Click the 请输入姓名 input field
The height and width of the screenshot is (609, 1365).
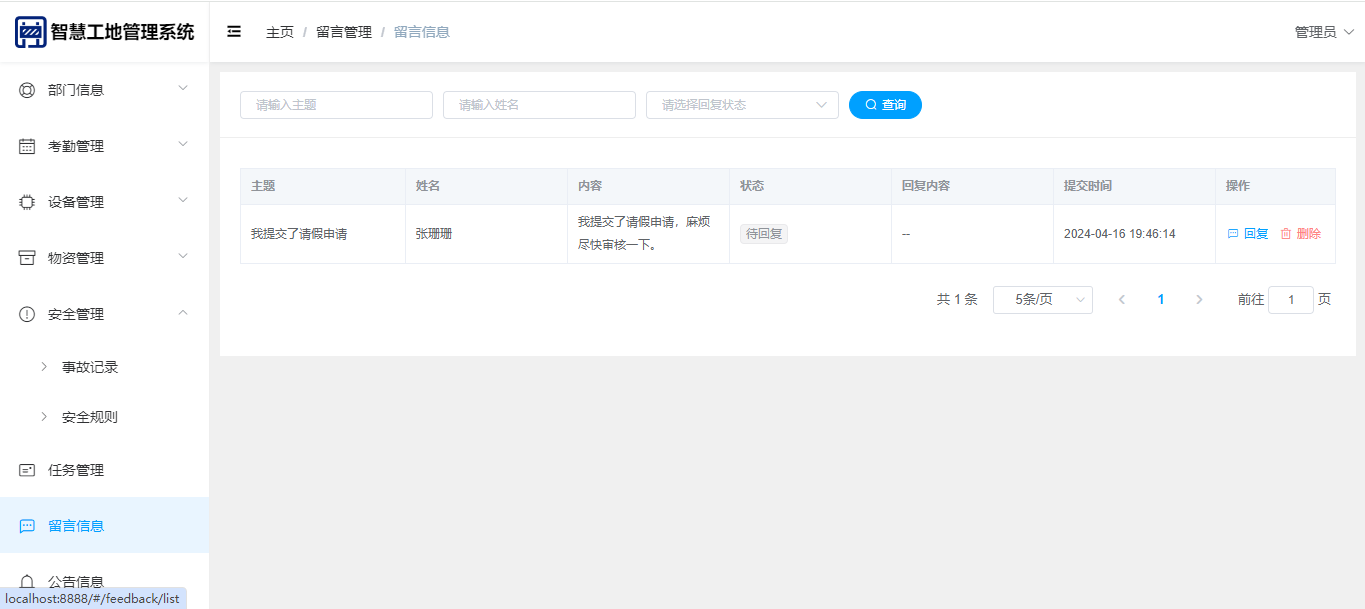539,105
